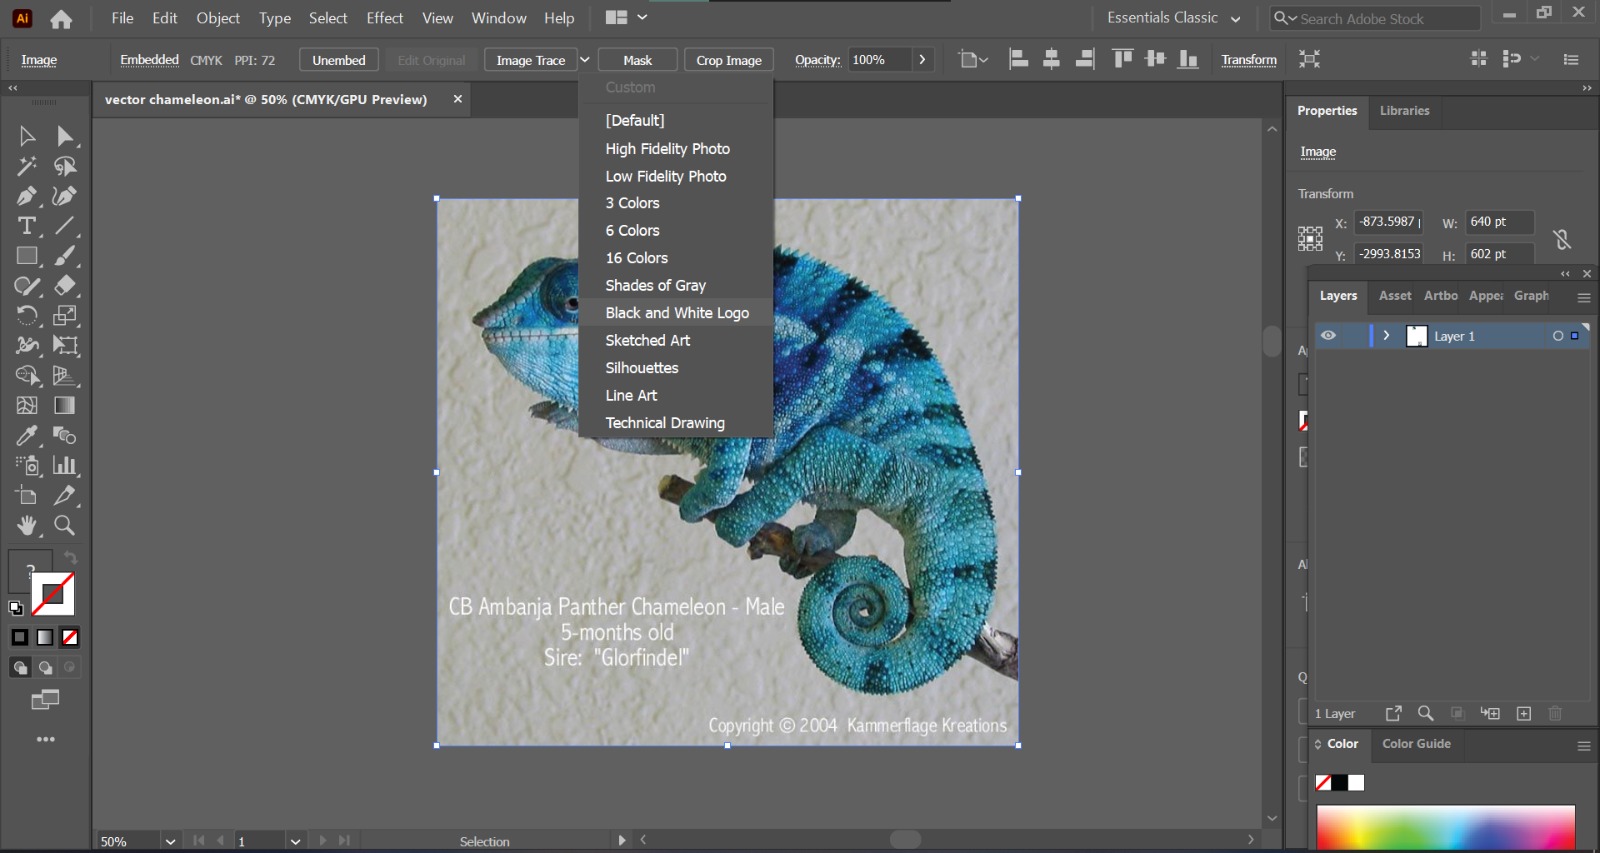Screen dimensions: 1600x853
Task: Pick the Gradient tool
Action: coord(65,406)
